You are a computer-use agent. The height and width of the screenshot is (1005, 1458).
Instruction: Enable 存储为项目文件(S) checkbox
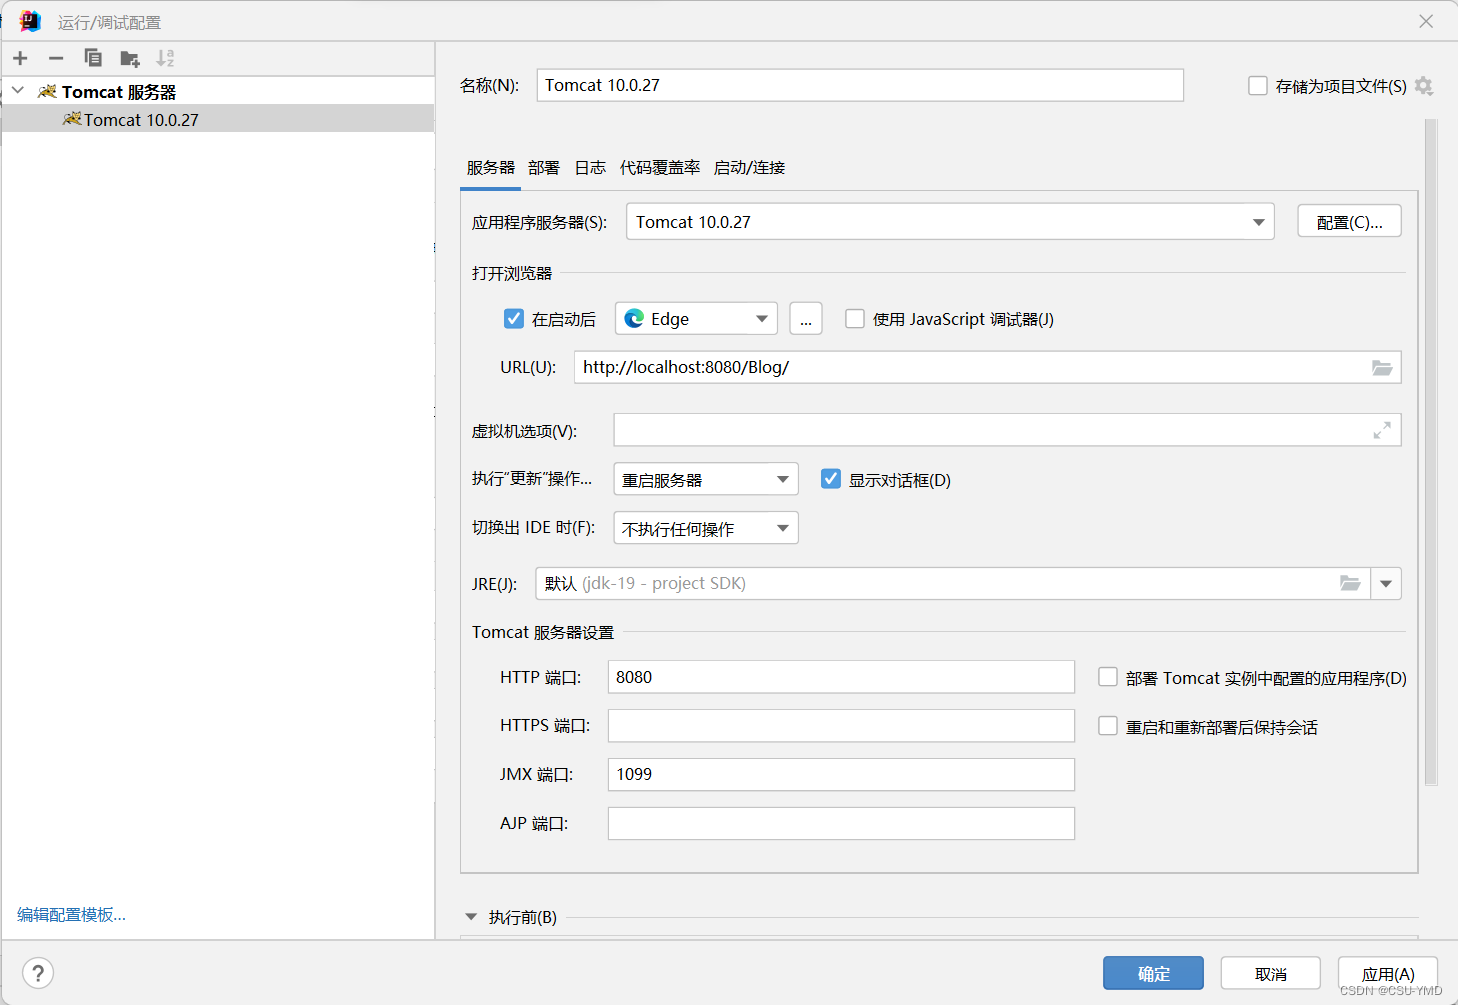[x=1258, y=86]
